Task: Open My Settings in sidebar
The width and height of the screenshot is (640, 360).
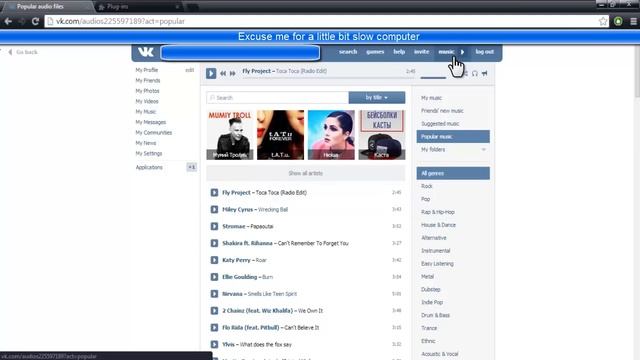Action: (149, 153)
